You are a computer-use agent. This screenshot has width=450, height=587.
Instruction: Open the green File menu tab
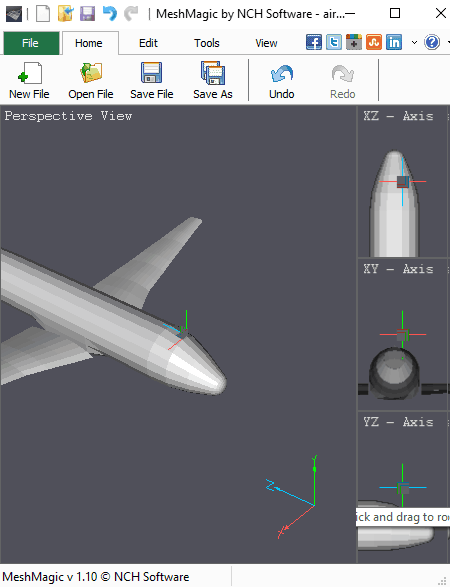coord(31,43)
